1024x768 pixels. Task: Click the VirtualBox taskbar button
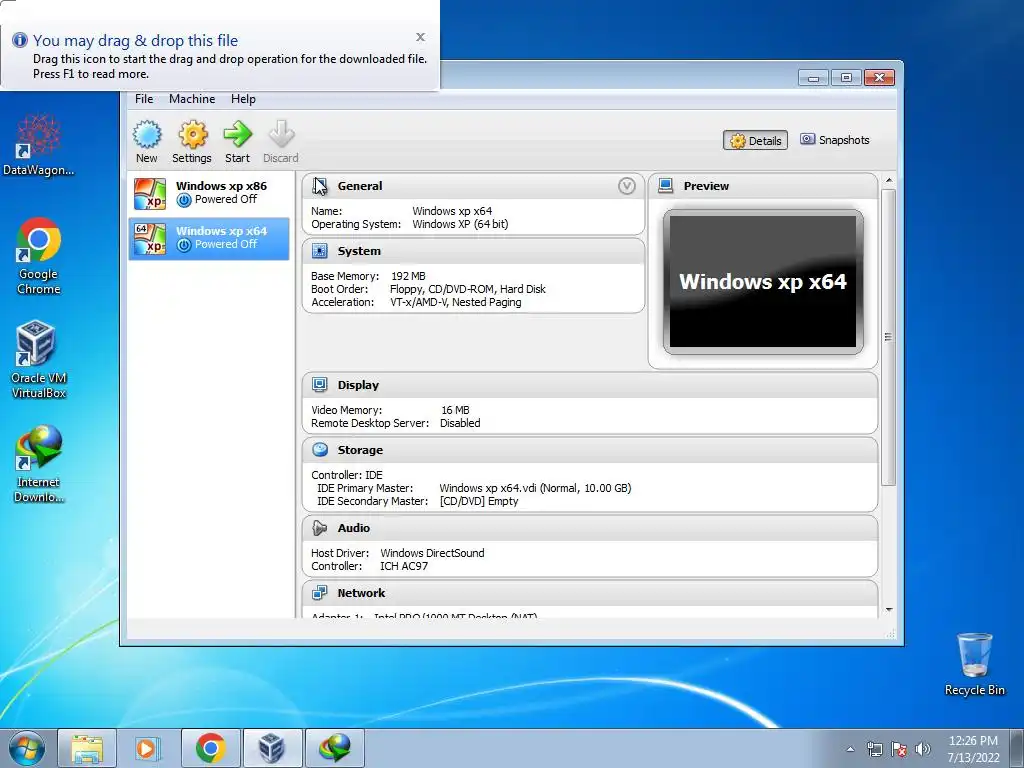(272, 748)
